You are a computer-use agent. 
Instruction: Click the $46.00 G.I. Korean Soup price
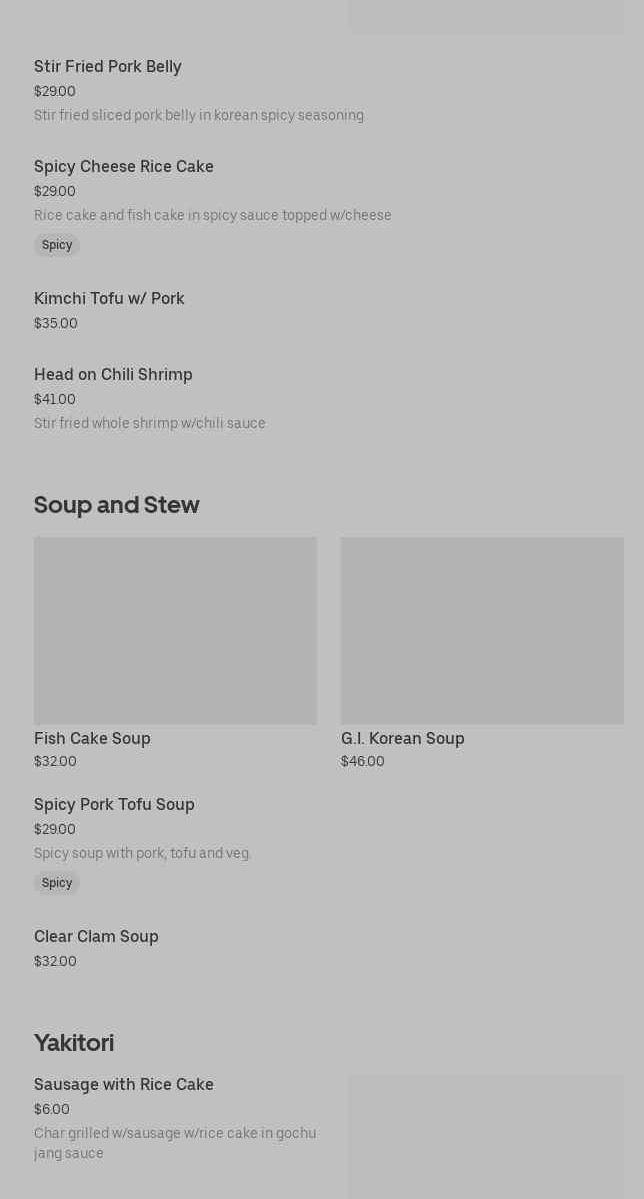tap(363, 762)
